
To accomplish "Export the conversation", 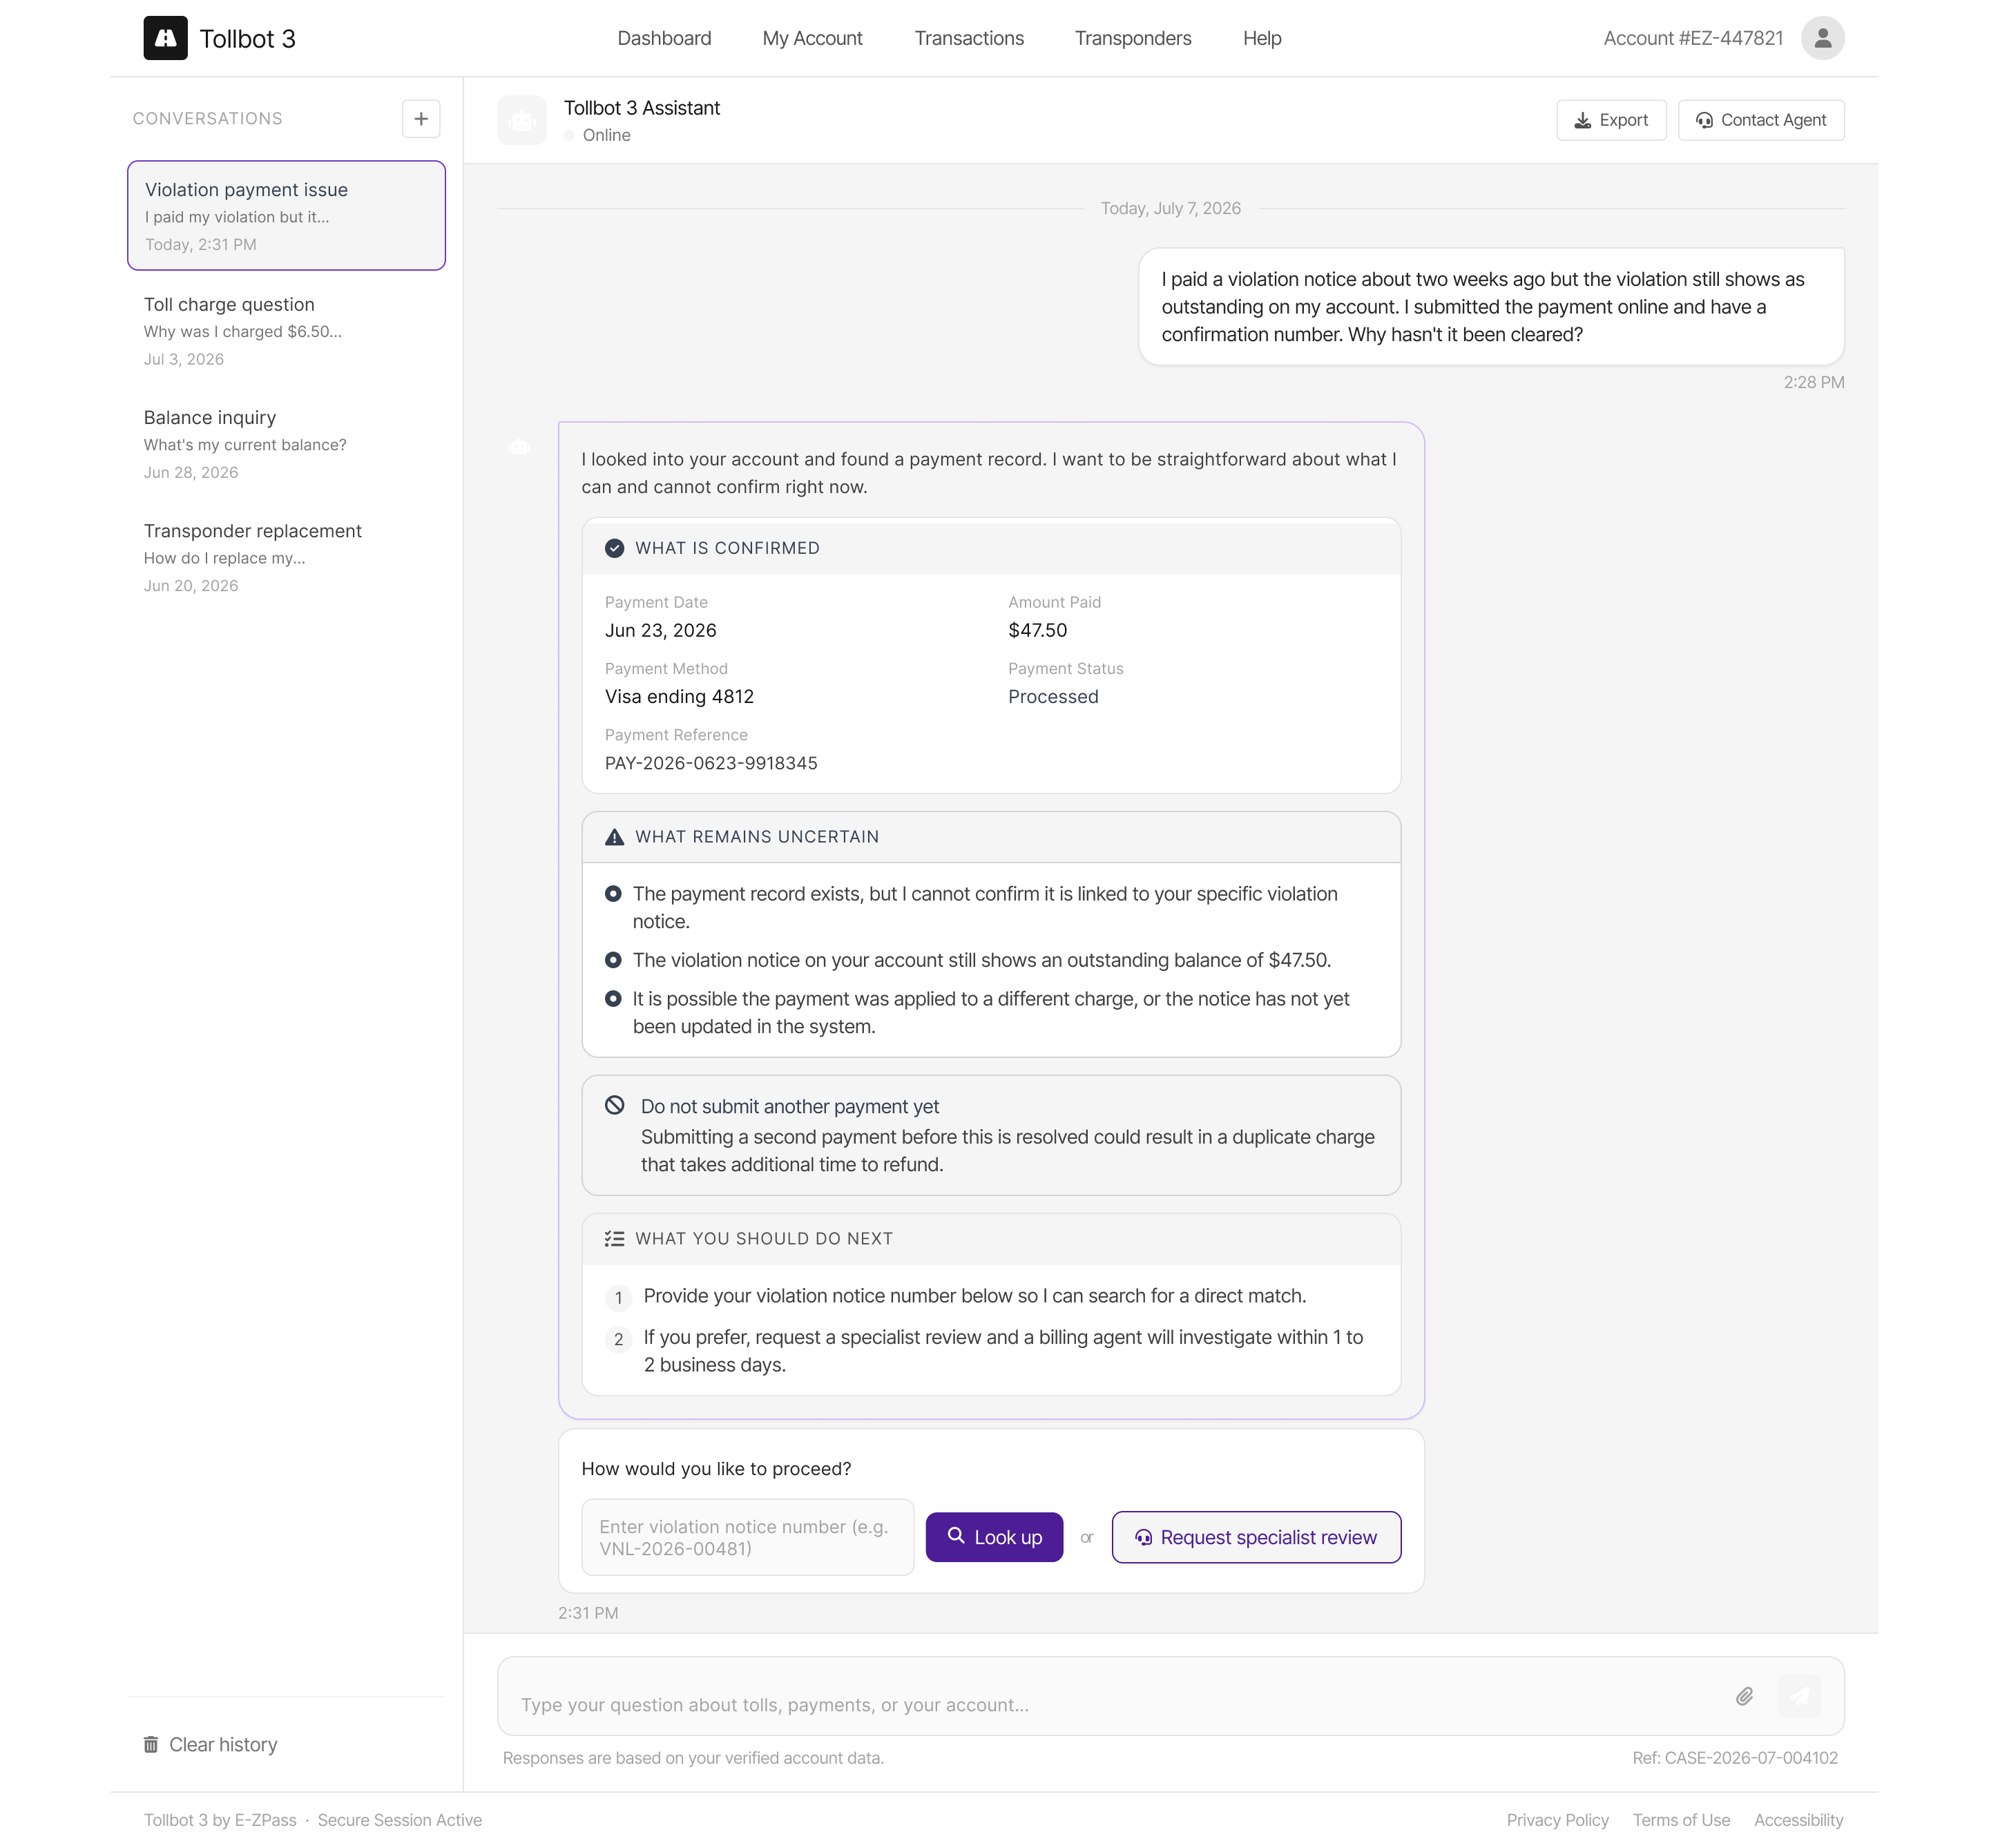I will point(1610,120).
